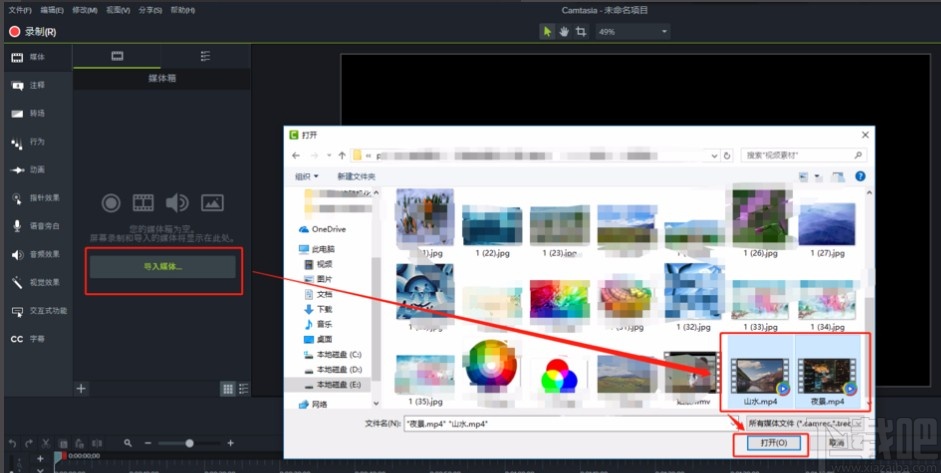Screen dimensions: 941x473
Task: Open the 语音旁白 voice narration panel
Action: tap(35, 226)
